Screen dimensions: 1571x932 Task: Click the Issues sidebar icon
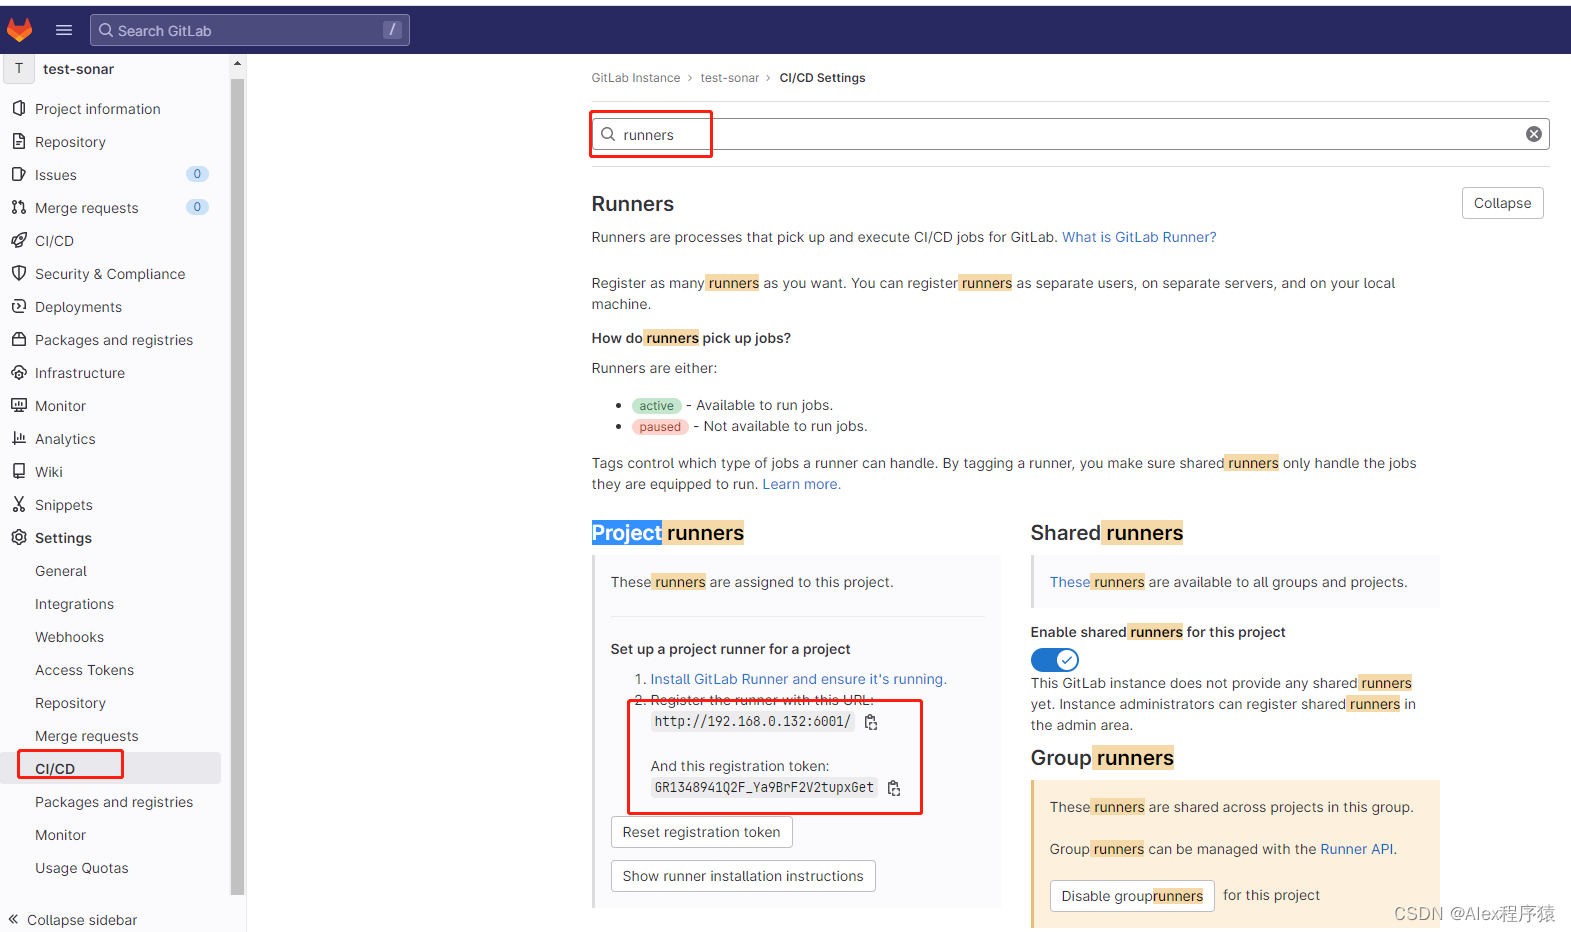click(19, 174)
